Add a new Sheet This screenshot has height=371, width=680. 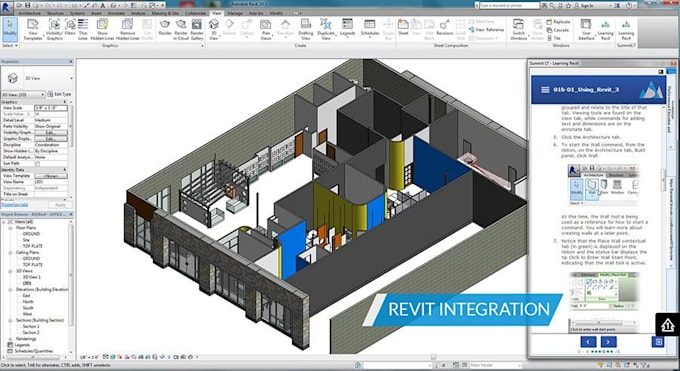point(403,29)
